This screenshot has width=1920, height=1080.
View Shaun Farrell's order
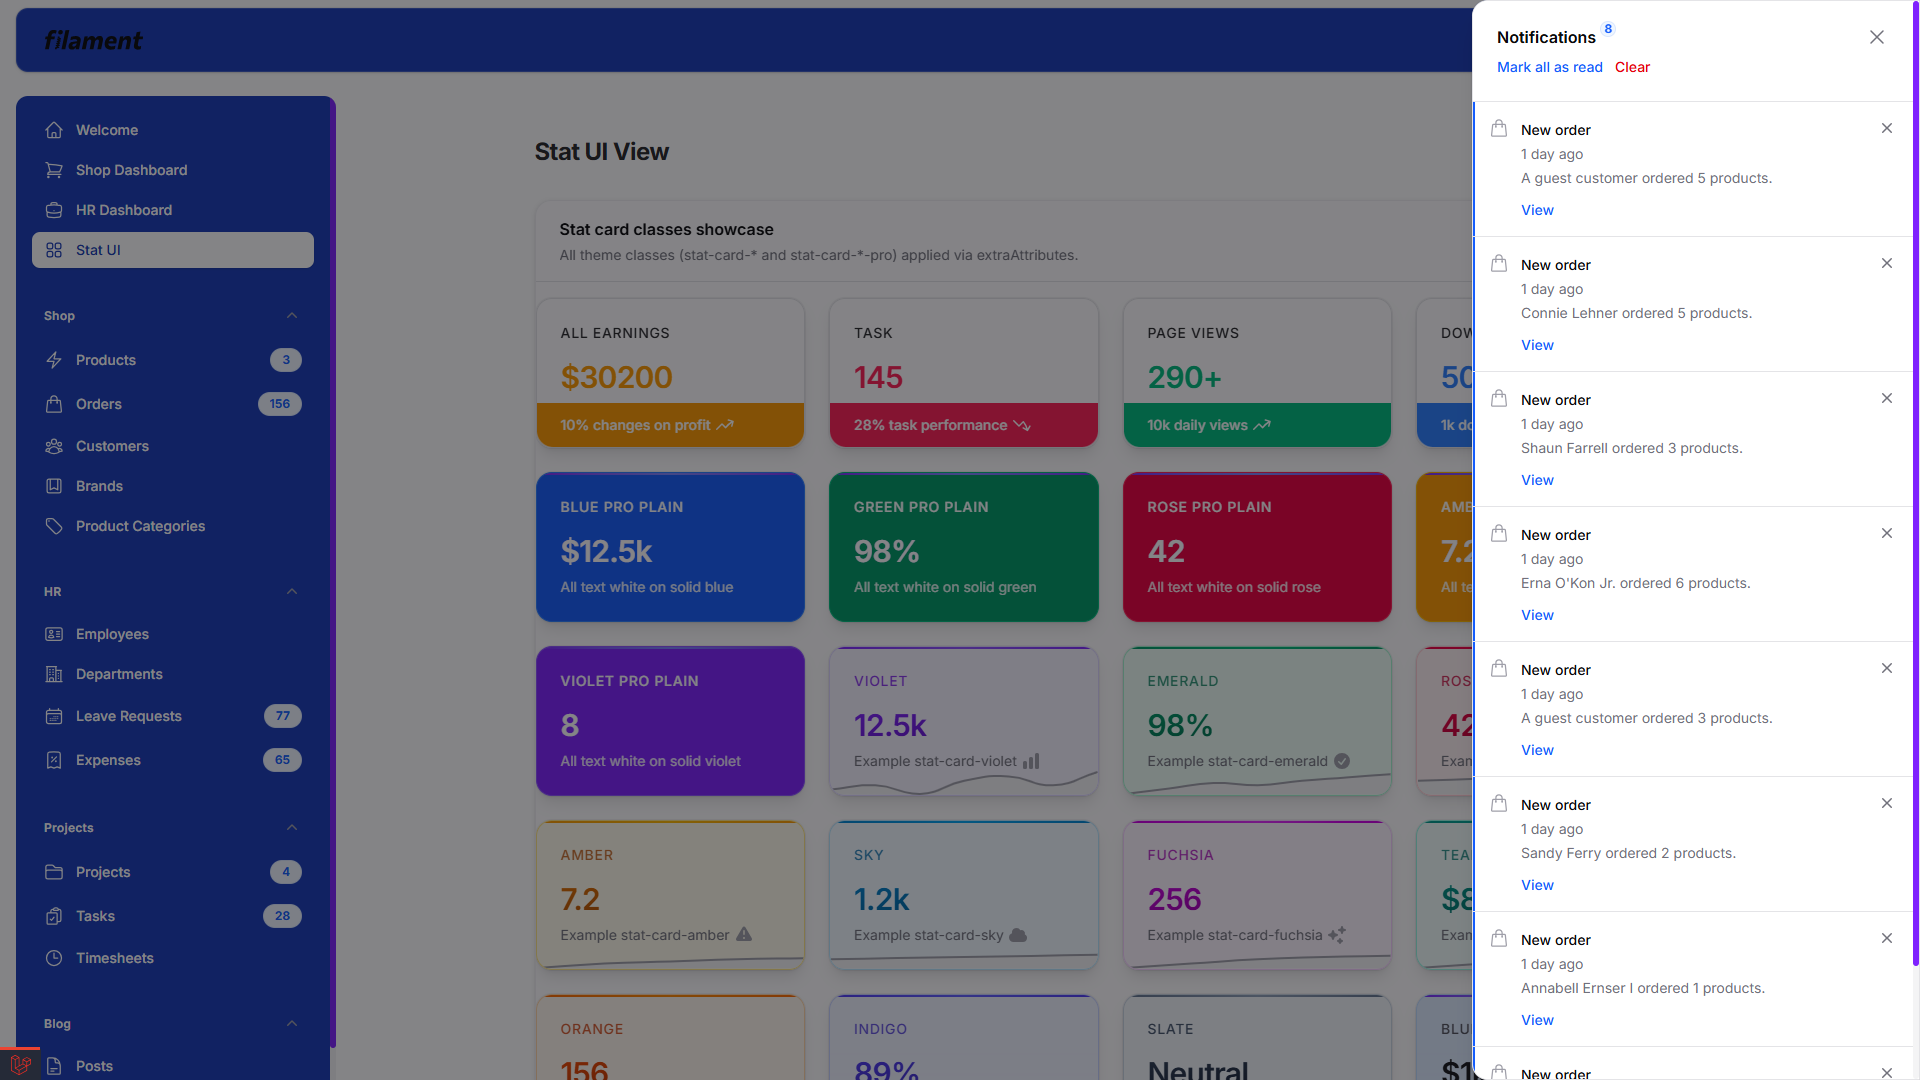[1537, 480]
